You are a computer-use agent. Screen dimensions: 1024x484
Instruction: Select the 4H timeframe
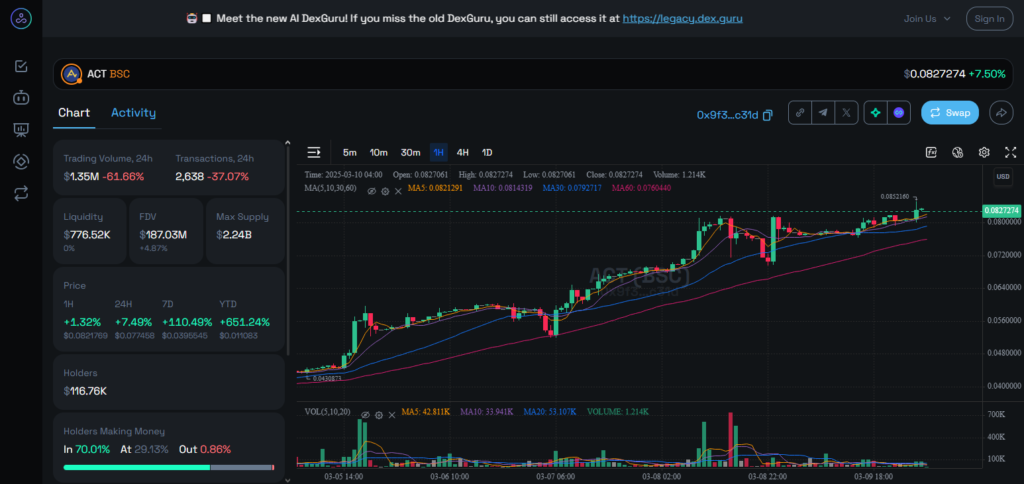coord(462,152)
